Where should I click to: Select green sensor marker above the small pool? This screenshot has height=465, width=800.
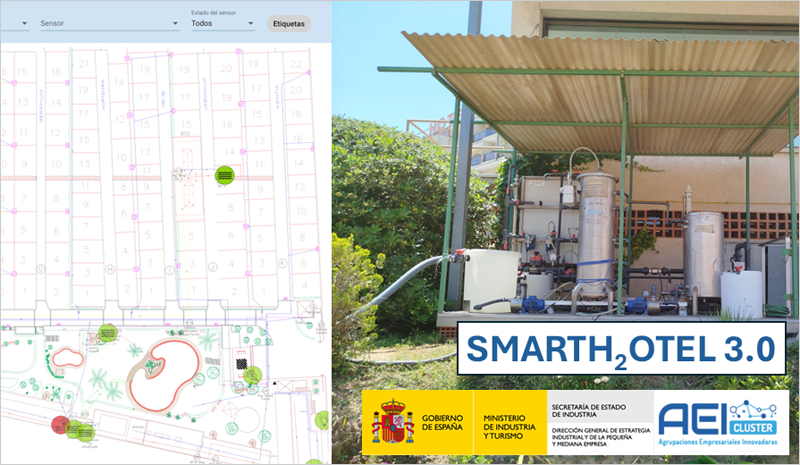coord(108,334)
